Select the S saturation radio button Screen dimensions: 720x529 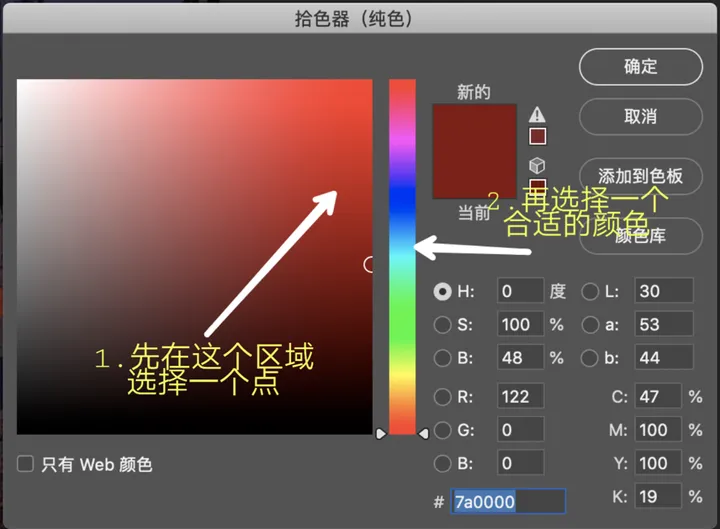443,325
